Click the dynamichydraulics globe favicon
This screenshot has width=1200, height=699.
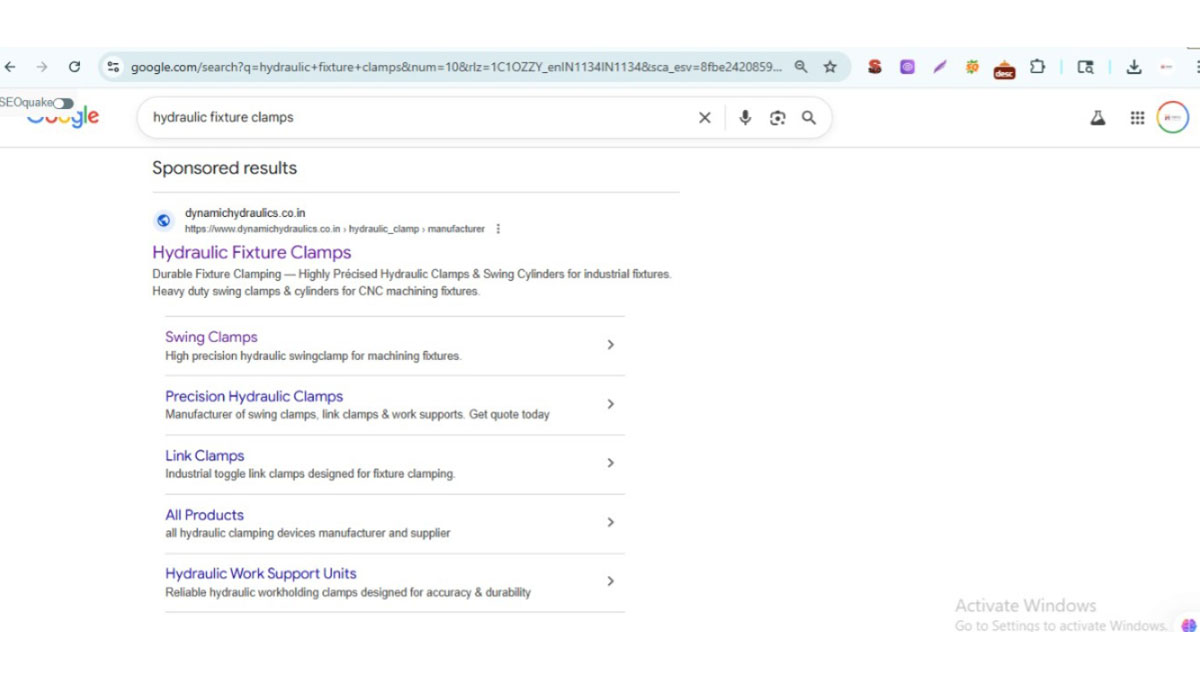pos(164,221)
